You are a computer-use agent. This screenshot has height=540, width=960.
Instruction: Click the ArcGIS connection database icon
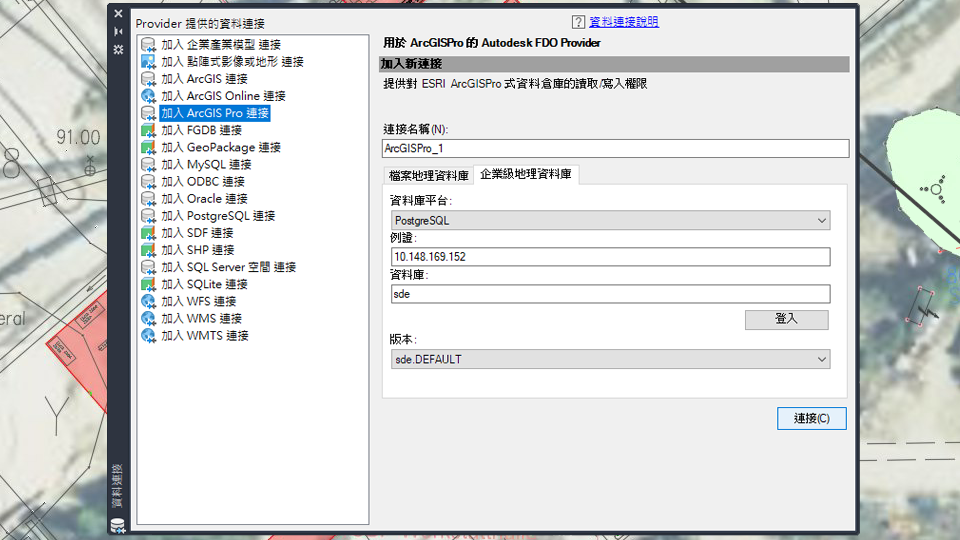(148, 79)
